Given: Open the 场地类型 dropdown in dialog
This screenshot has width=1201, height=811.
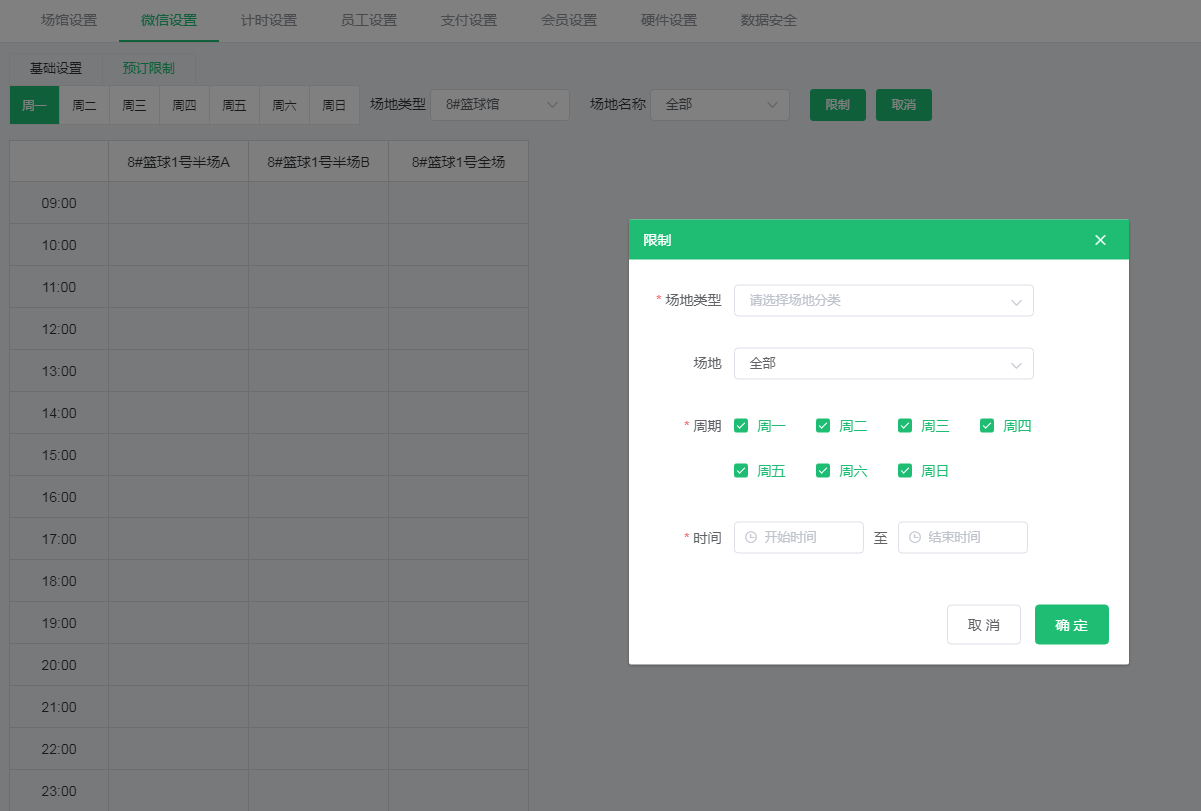Looking at the screenshot, I should (883, 300).
